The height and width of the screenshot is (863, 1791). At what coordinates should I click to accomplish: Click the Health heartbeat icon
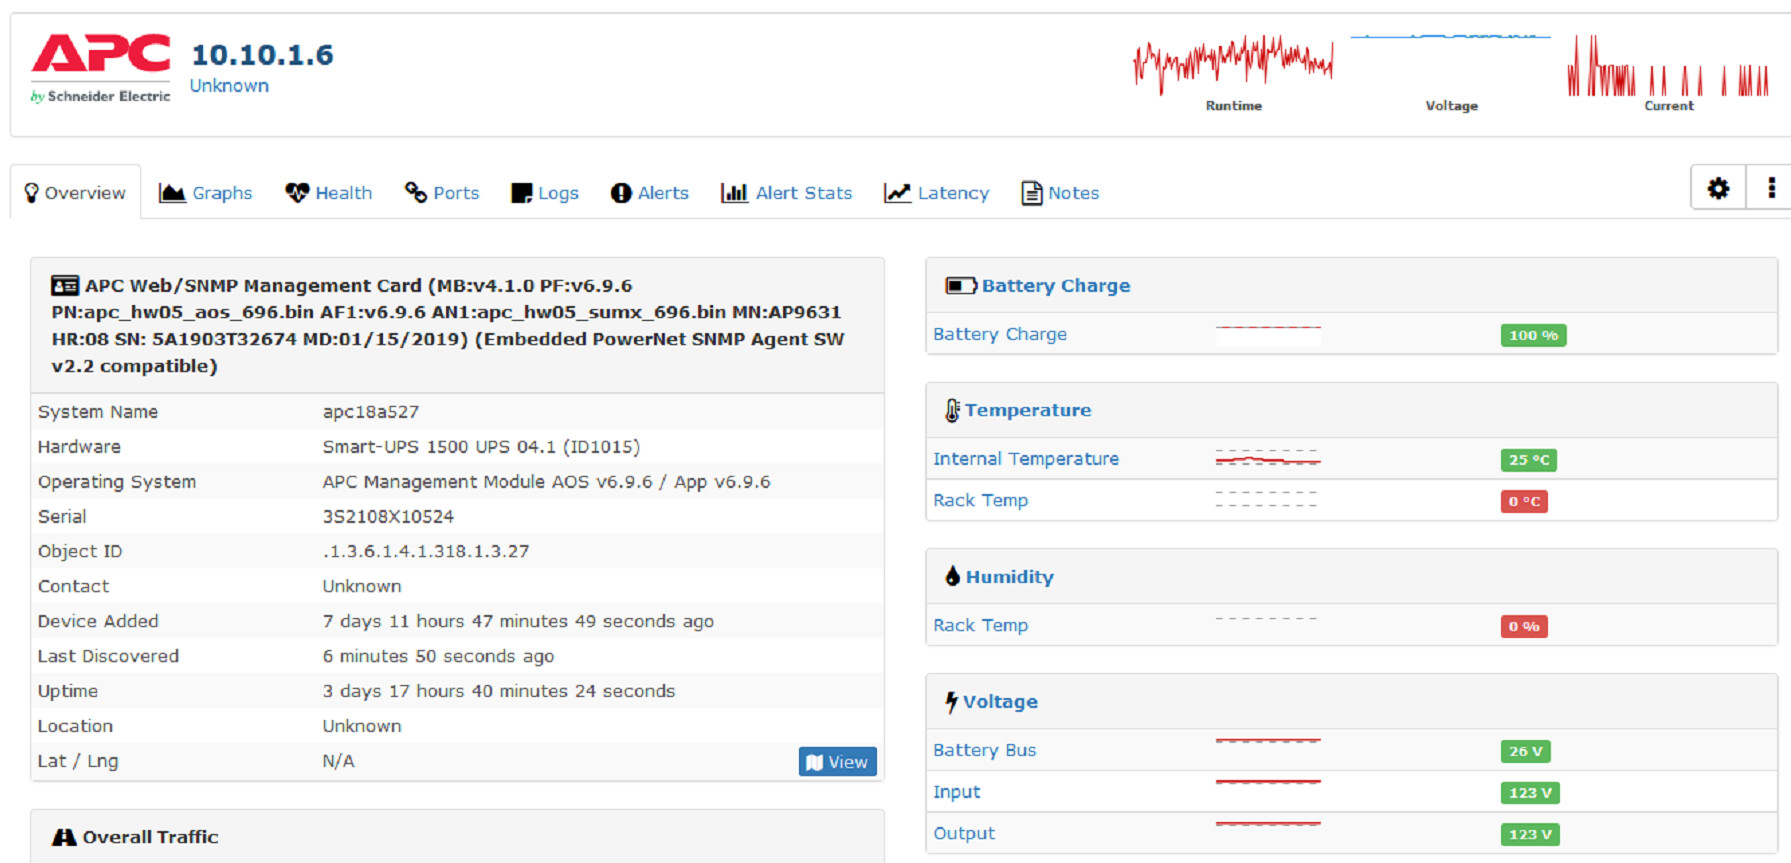click(x=297, y=193)
